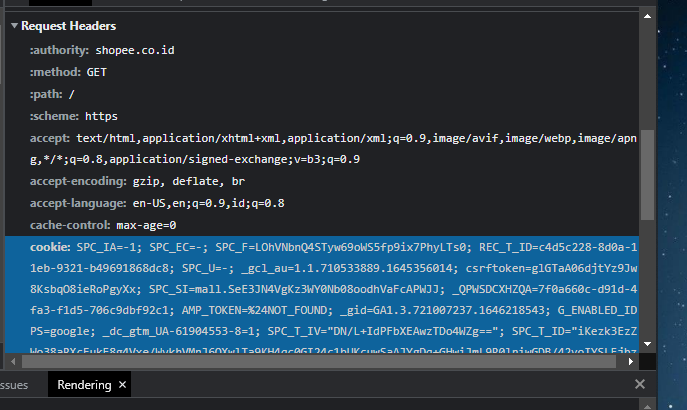
Task: Click the headers panel vertical scrollbar thumb
Action: [x=648, y=175]
